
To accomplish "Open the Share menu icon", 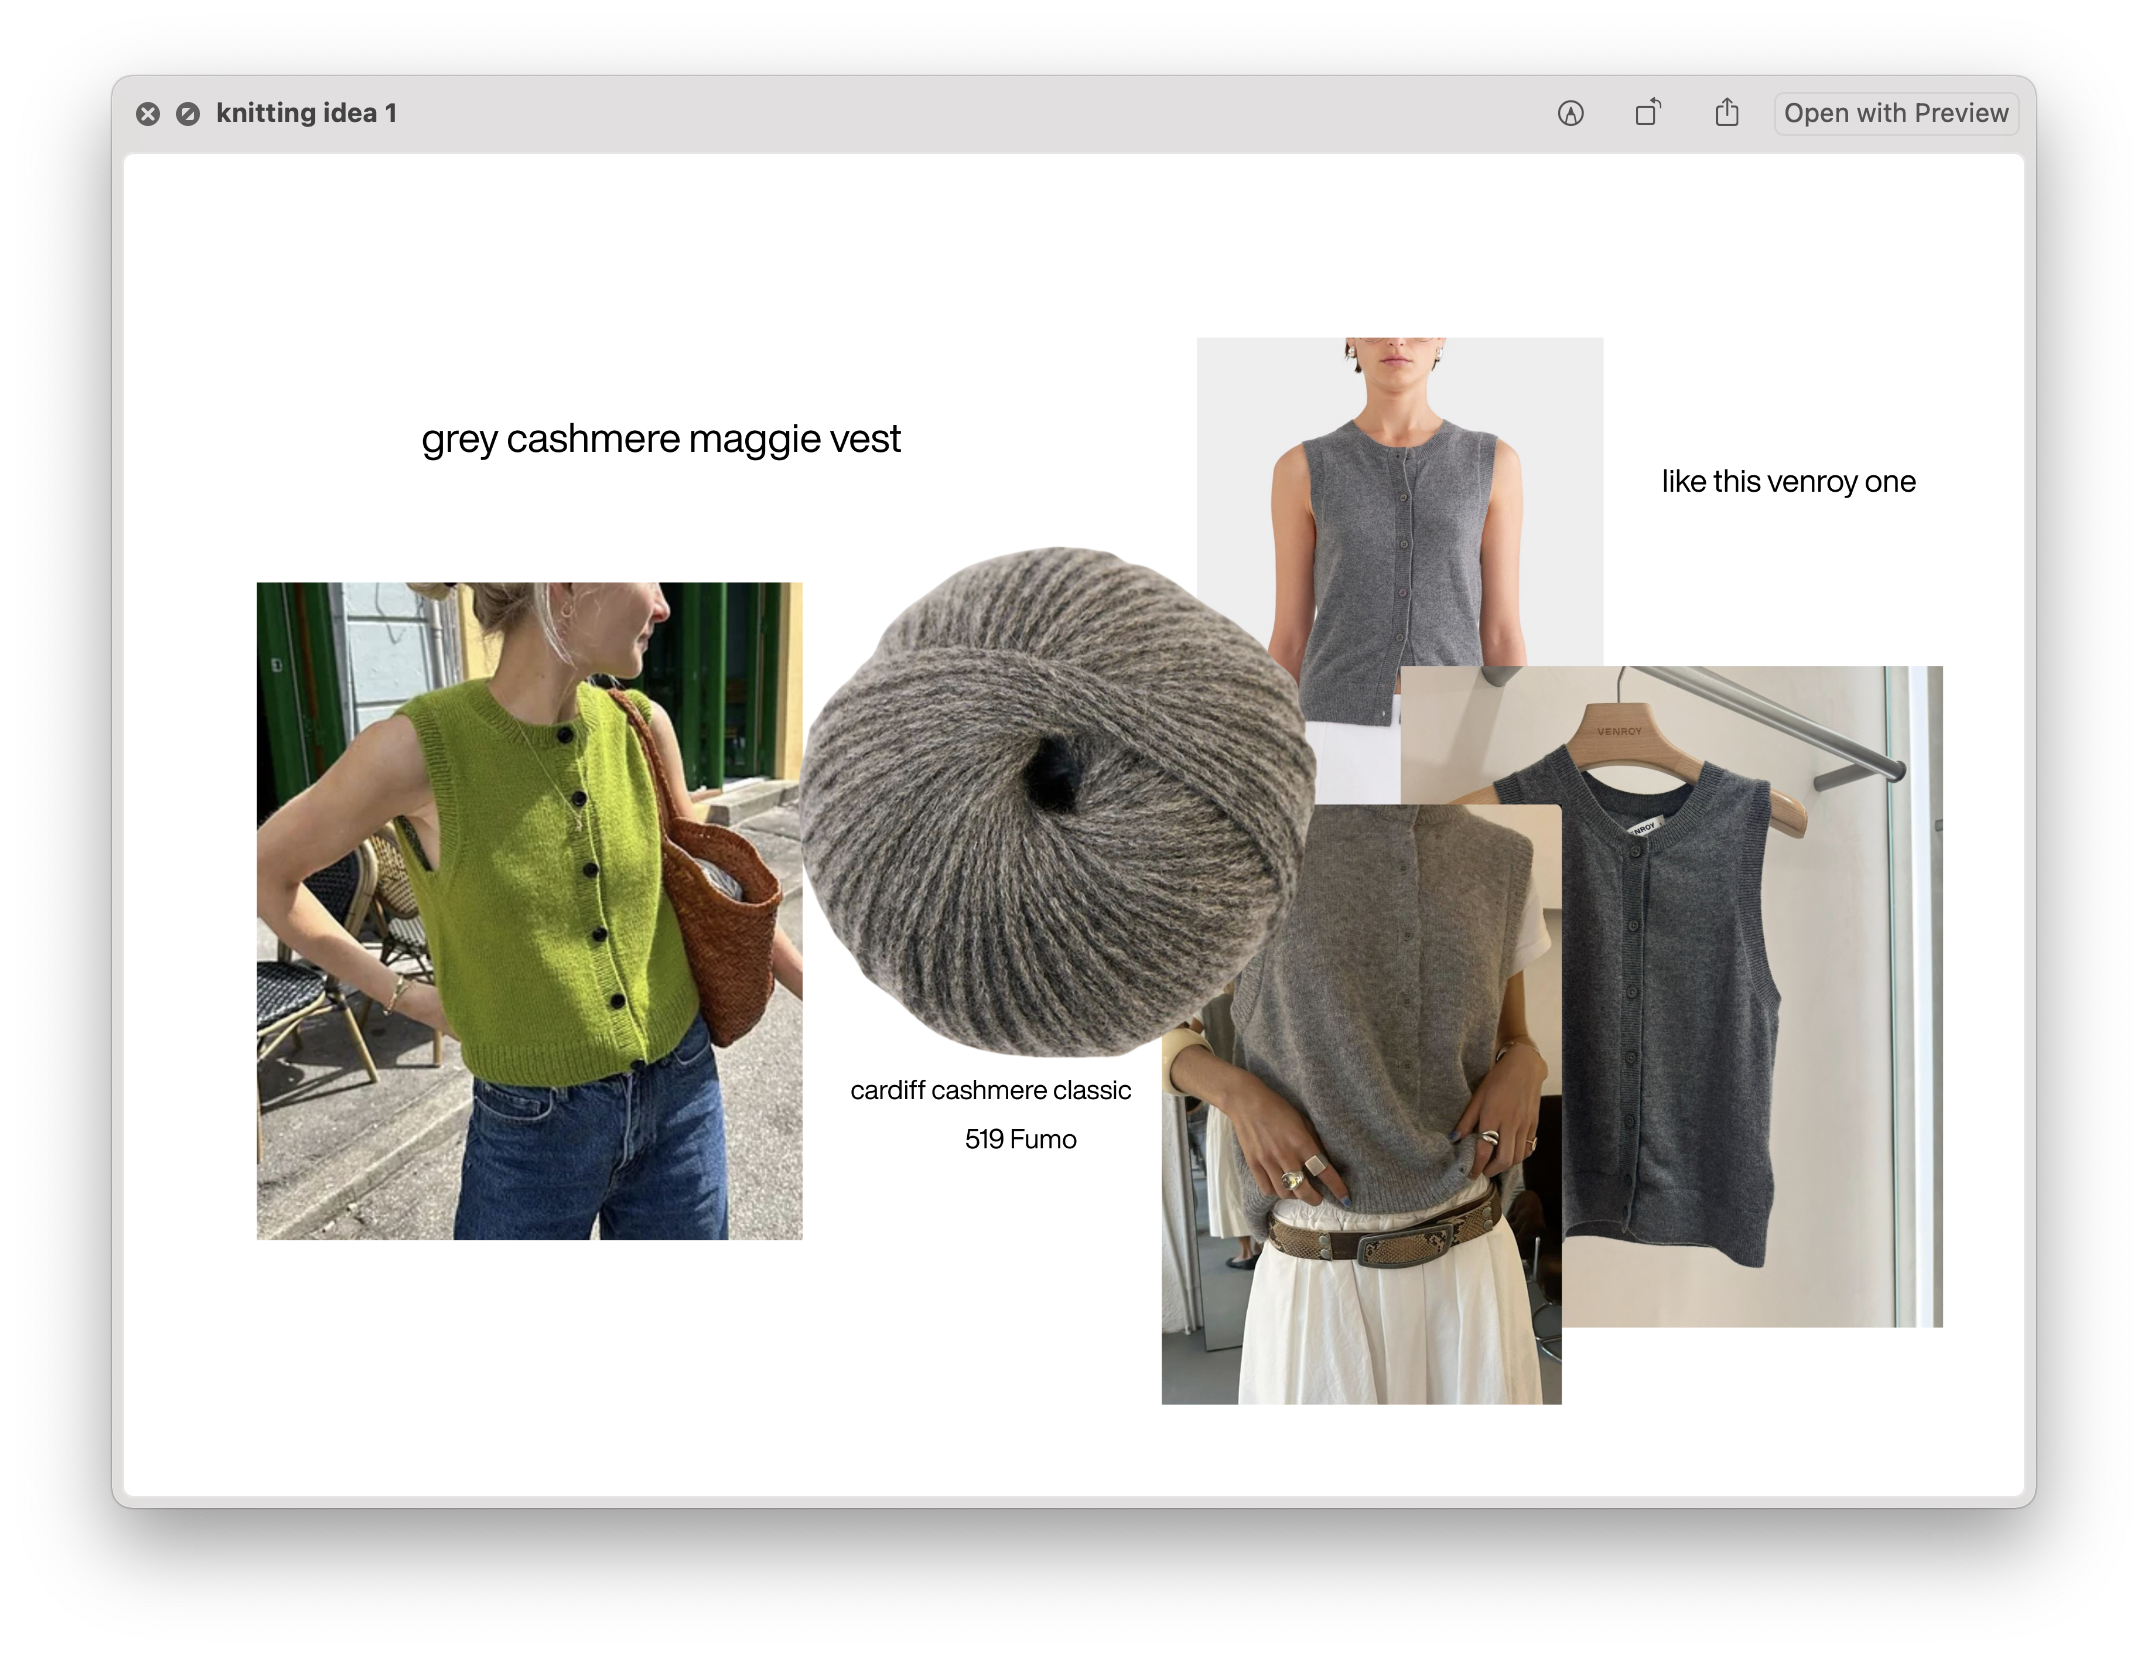I will coord(1727,113).
